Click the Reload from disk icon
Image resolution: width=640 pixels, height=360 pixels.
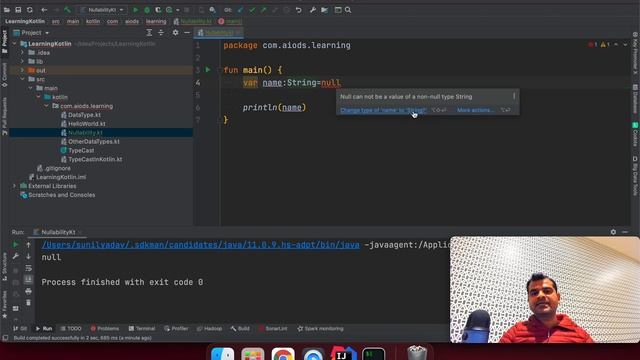pyautogui.click(x=30, y=10)
